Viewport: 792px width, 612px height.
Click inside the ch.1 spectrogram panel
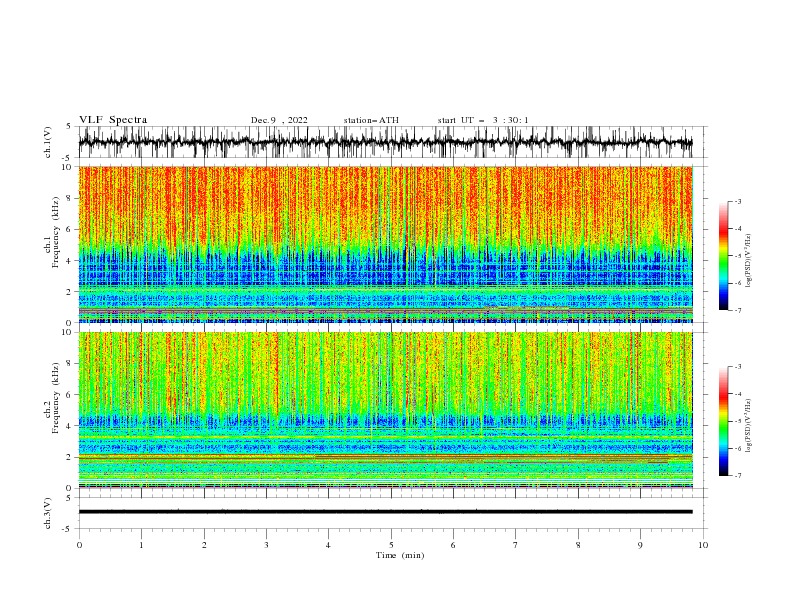pyautogui.click(x=385, y=244)
